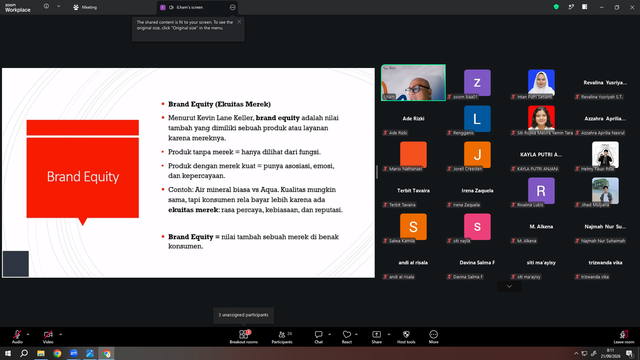Open the More options menu
The width and height of the screenshot is (640, 360).
tap(433, 336)
